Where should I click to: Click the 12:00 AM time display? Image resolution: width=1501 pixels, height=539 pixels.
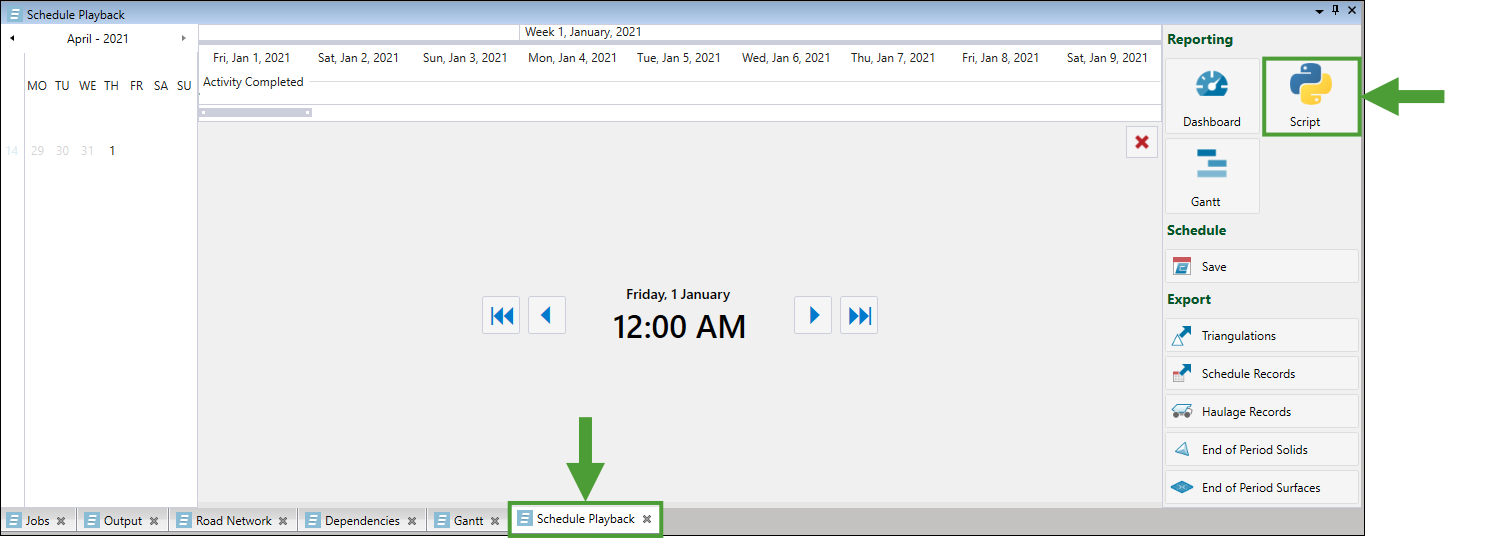(679, 327)
